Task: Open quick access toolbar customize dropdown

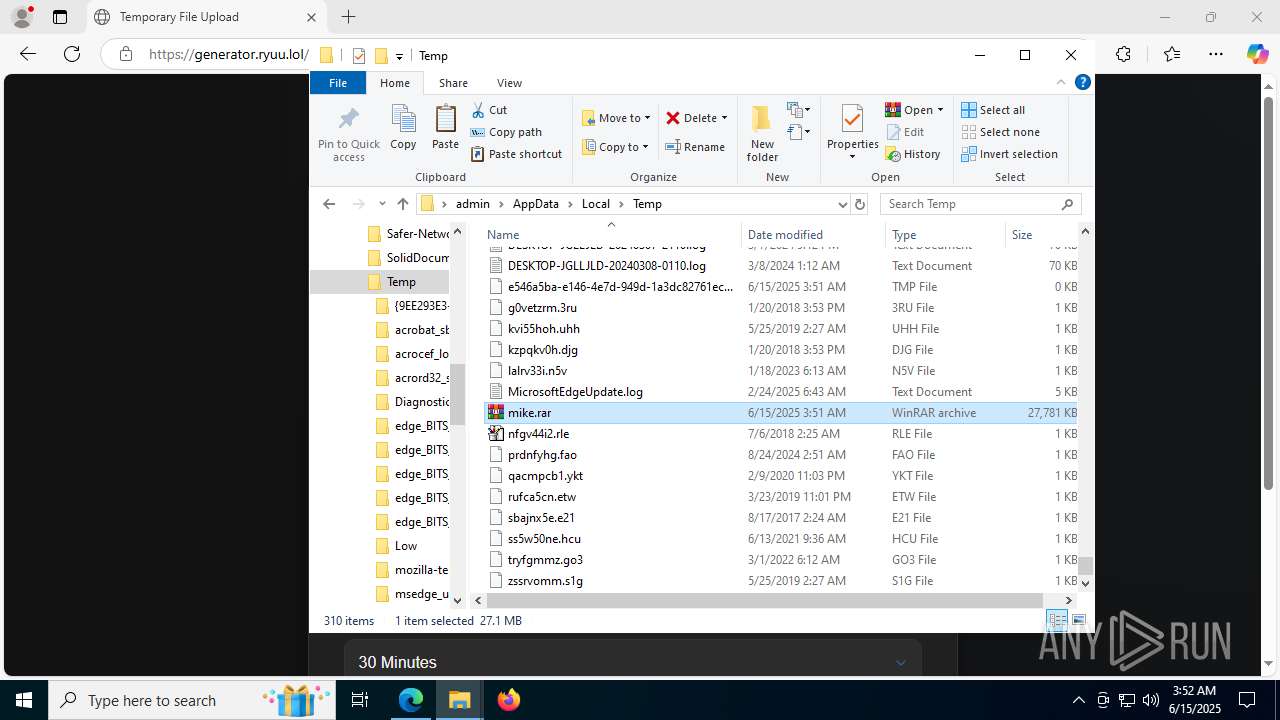Action: (x=399, y=56)
